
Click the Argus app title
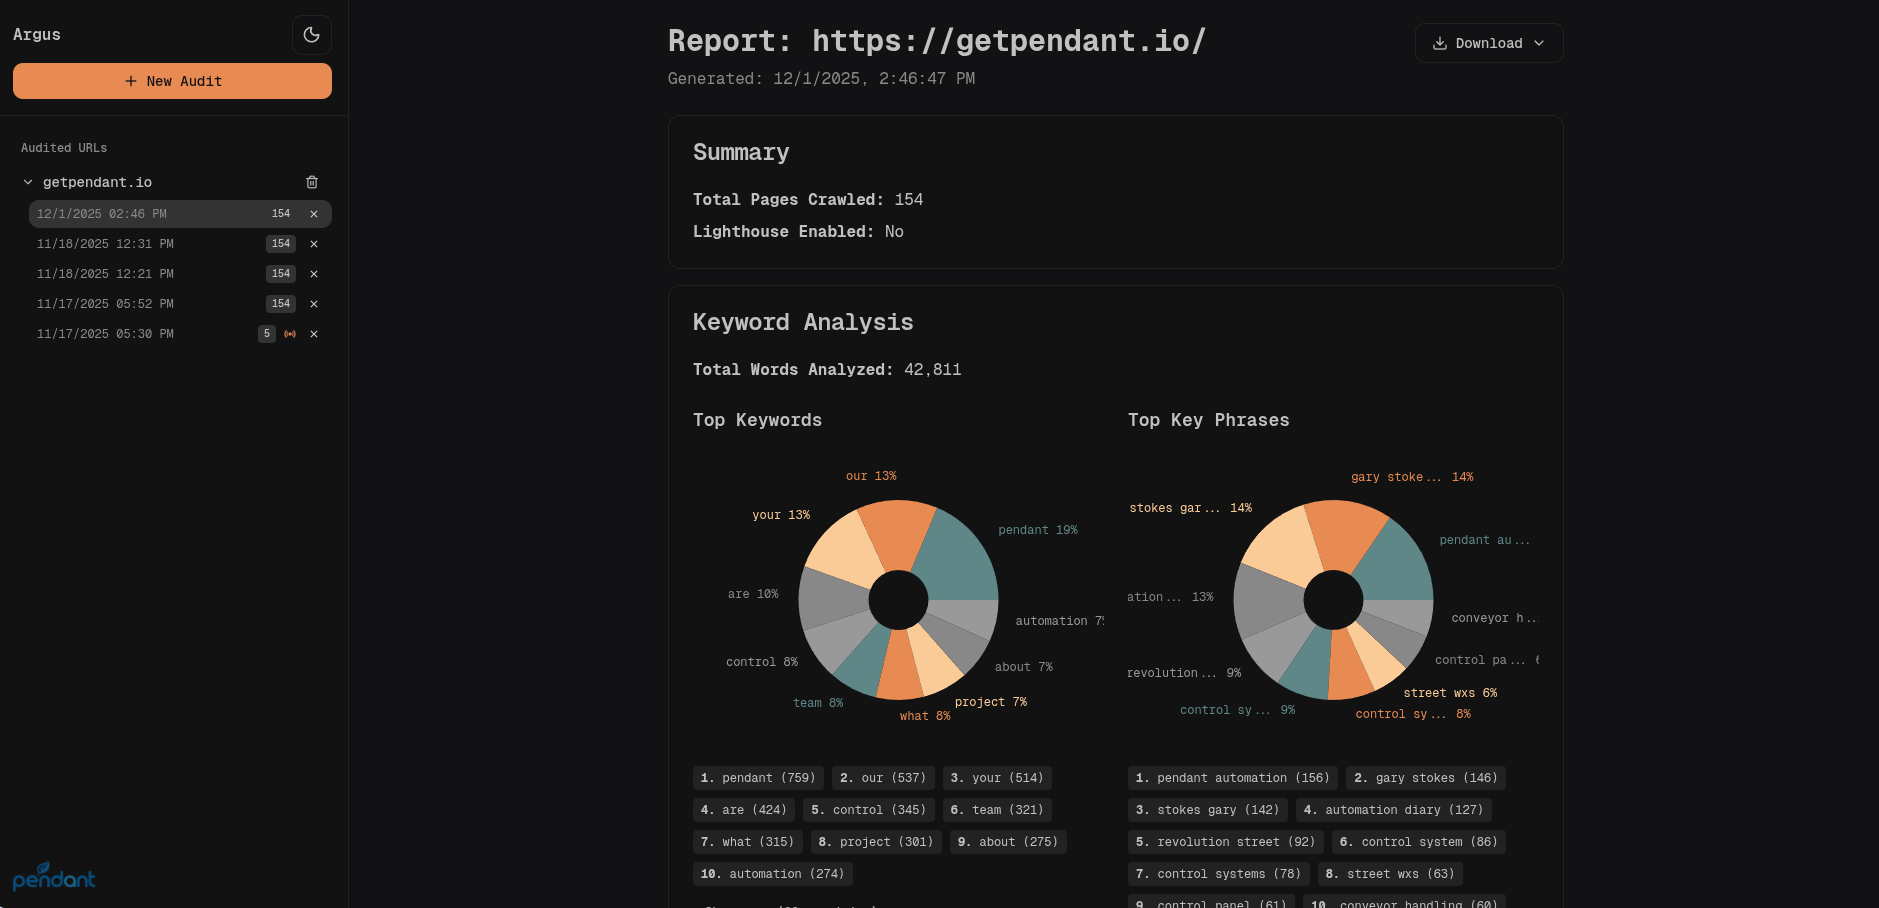click(37, 35)
